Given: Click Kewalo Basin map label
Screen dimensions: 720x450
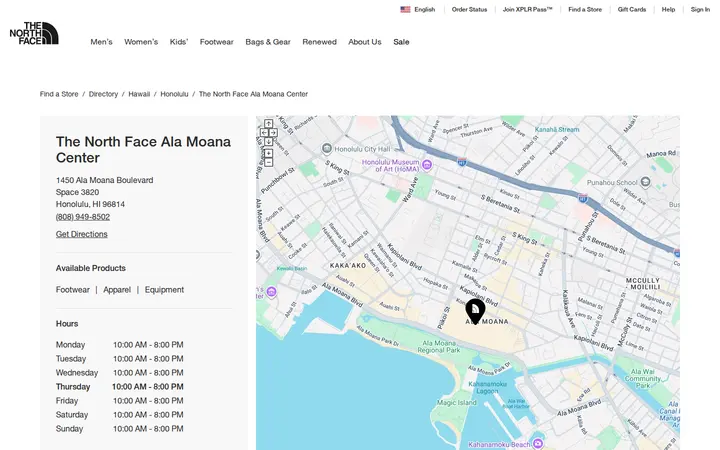Looking at the screenshot, I should tap(292, 269).
